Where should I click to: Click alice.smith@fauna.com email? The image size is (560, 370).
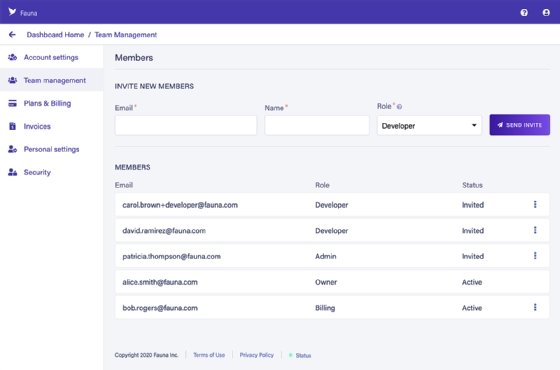coord(160,282)
